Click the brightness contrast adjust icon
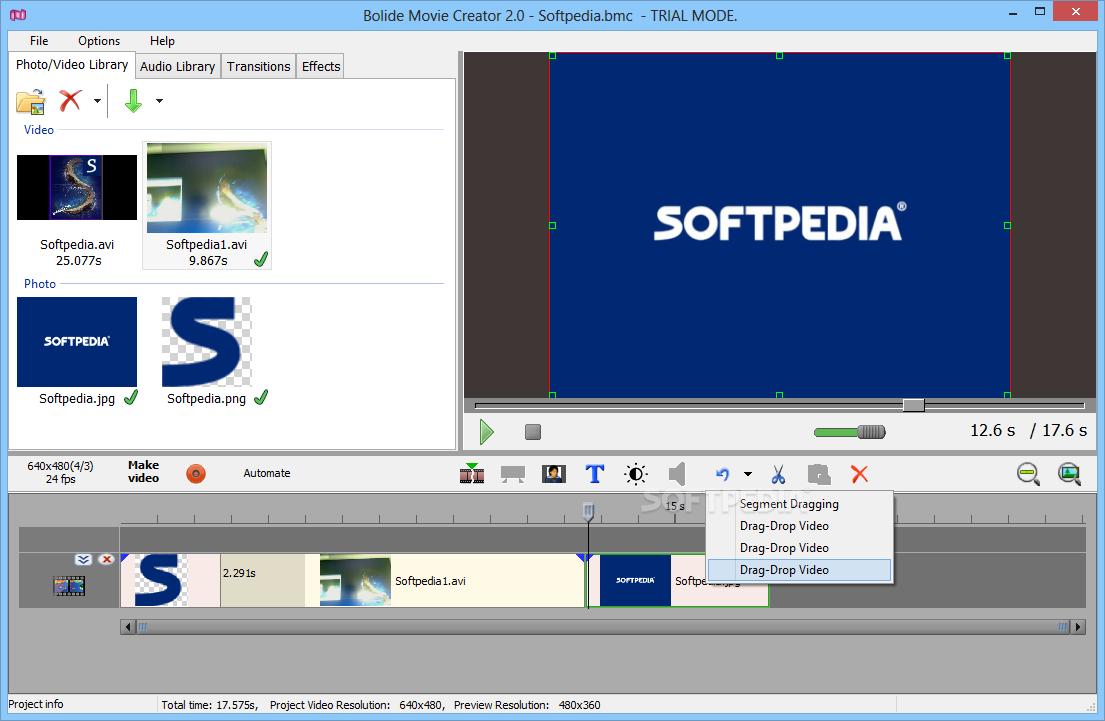Image resolution: width=1105 pixels, height=721 pixels. coord(636,474)
